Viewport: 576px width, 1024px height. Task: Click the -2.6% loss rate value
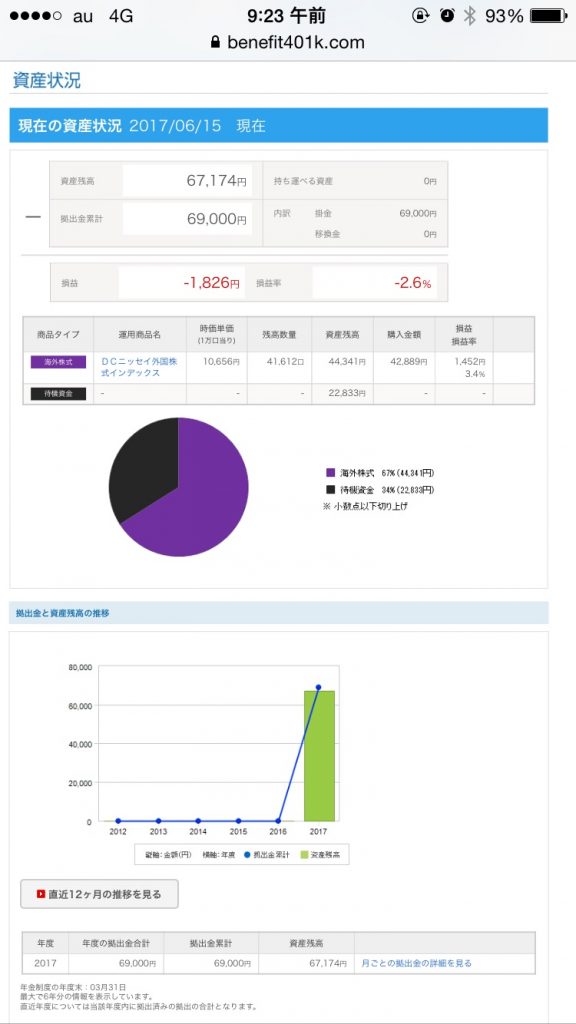(413, 283)
